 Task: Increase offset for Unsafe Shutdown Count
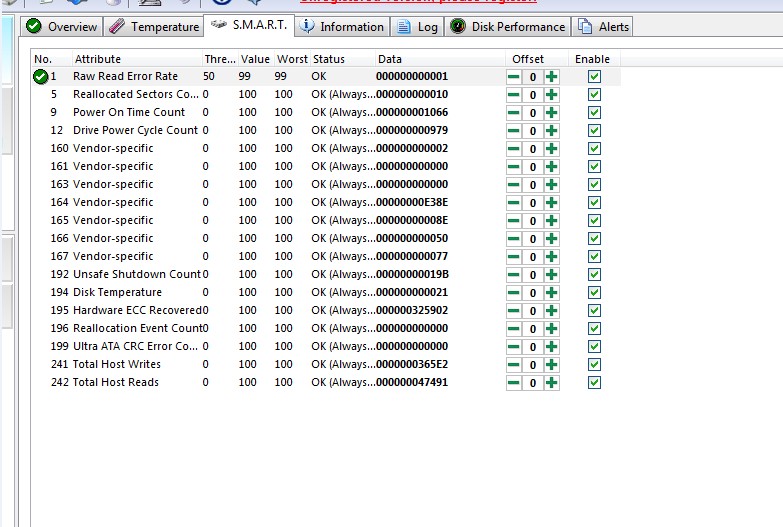551,275
